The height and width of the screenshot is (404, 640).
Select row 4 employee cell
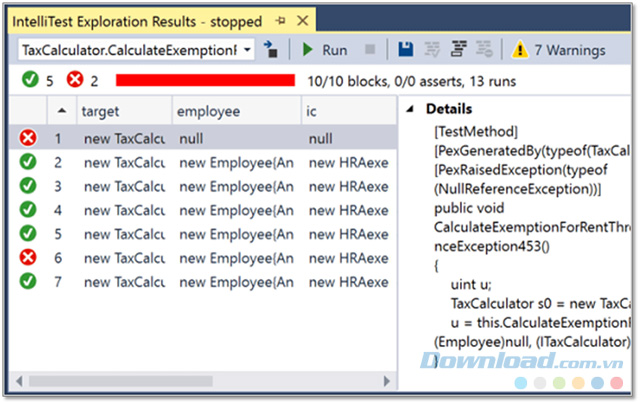(236, 211)
